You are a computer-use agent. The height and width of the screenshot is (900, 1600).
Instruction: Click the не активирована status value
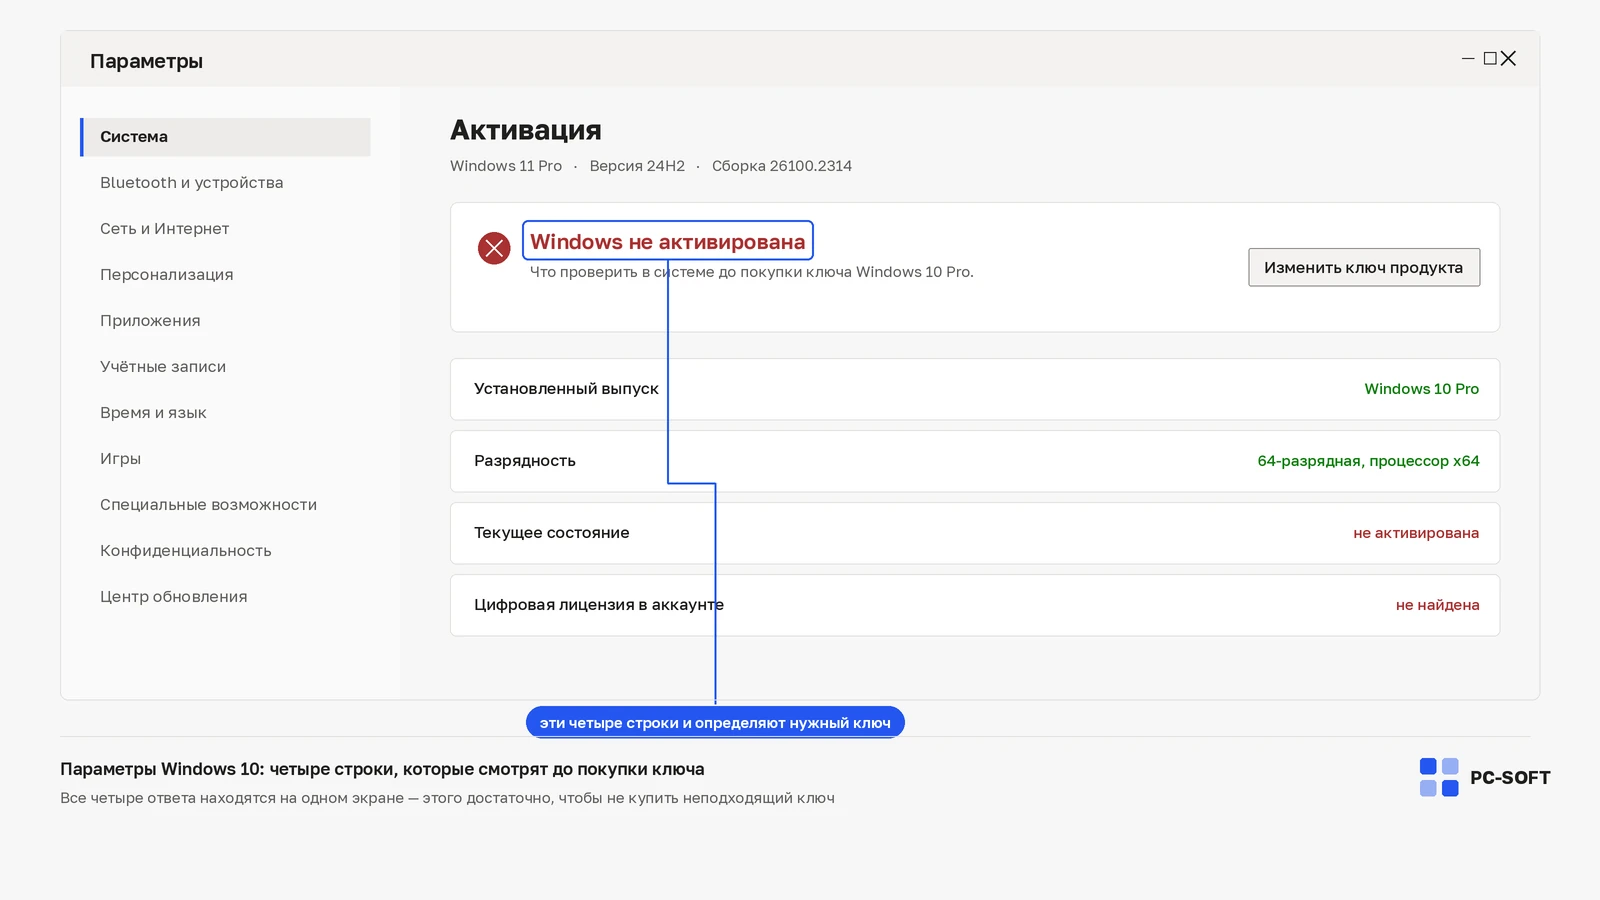point(1416,533)
